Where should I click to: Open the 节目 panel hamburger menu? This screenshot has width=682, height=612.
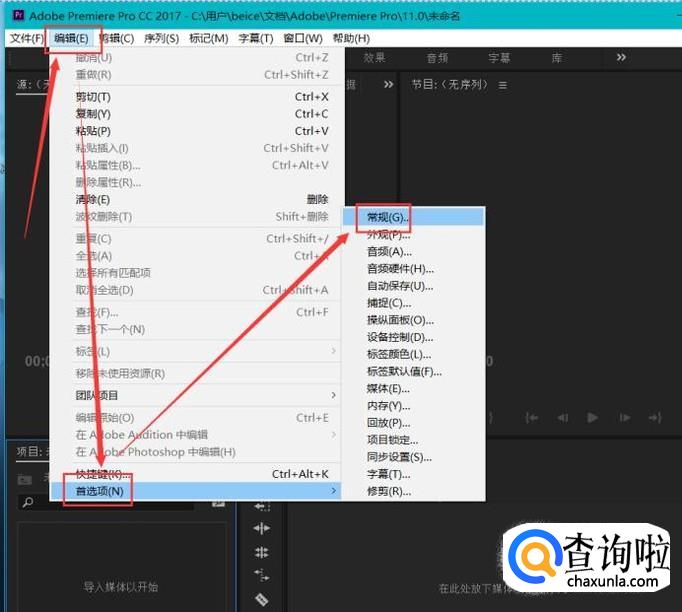click(503, 85)
